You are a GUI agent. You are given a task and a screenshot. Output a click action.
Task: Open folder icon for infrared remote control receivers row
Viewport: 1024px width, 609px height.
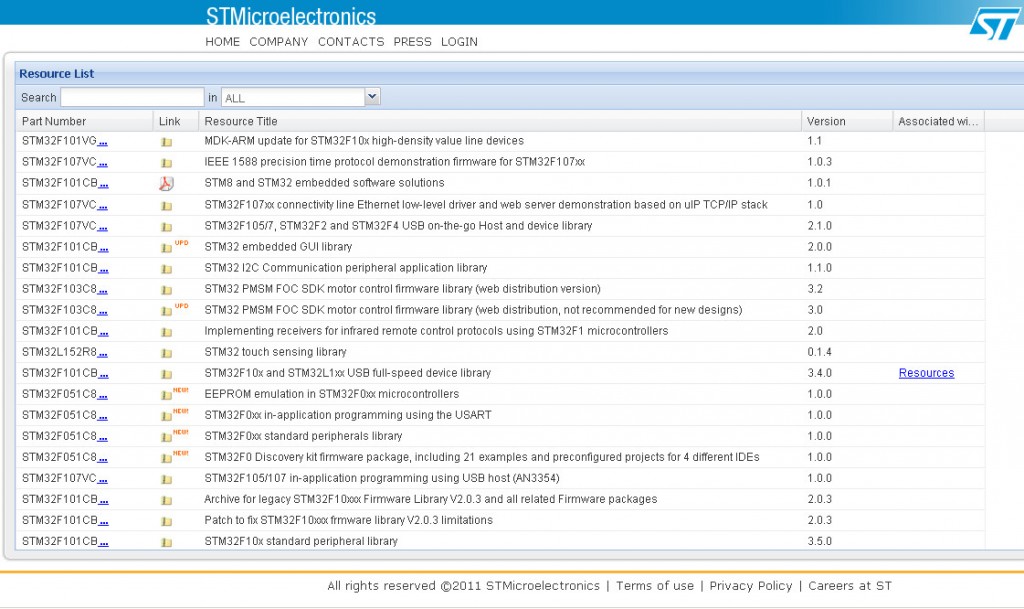(167, 332)
